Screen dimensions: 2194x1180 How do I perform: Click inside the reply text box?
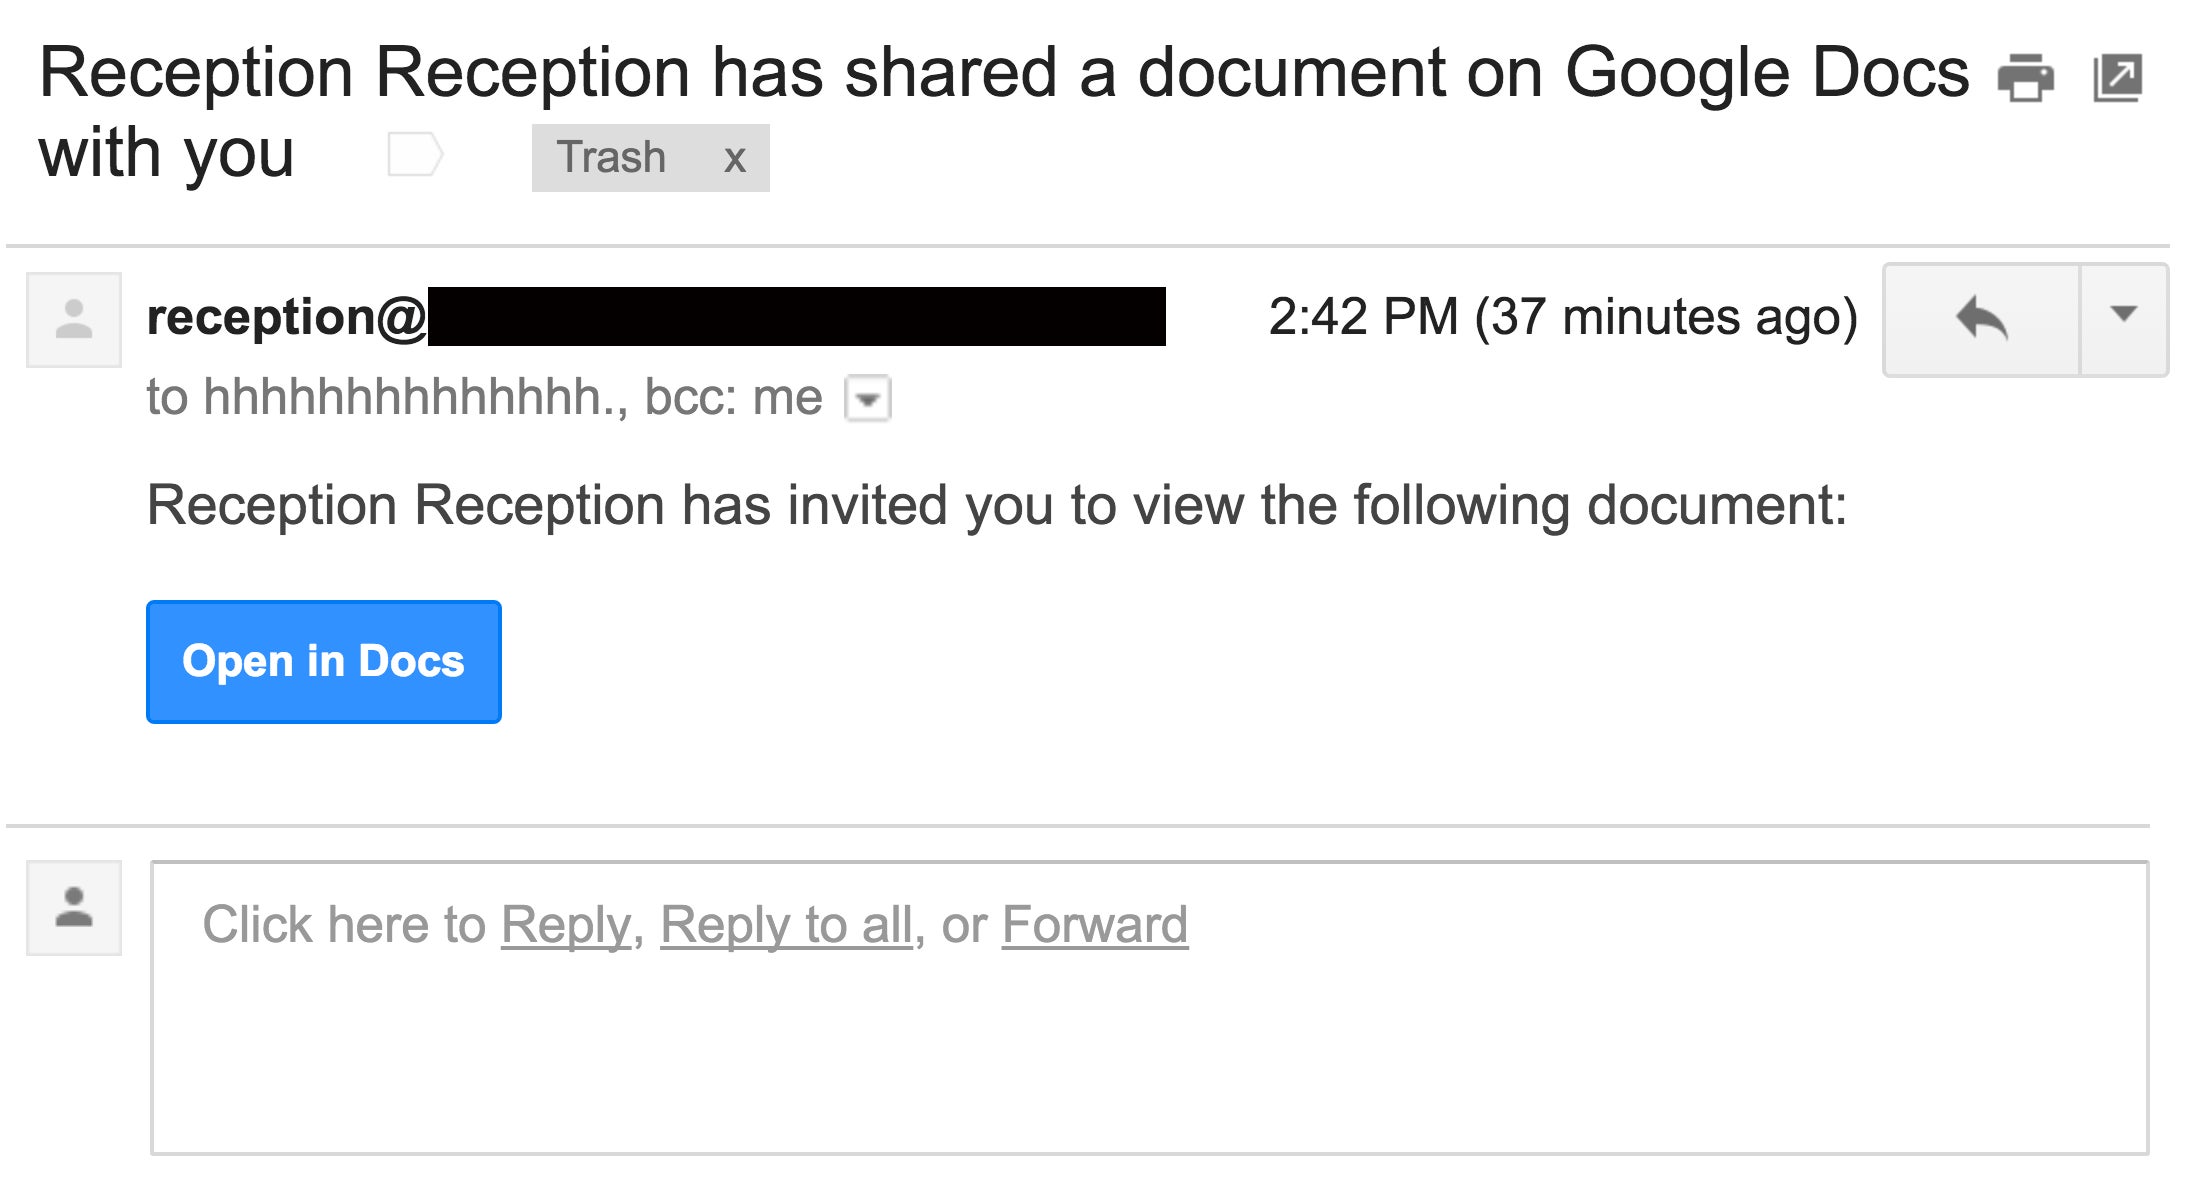pyautogui.click(x=1150, y=1008)
